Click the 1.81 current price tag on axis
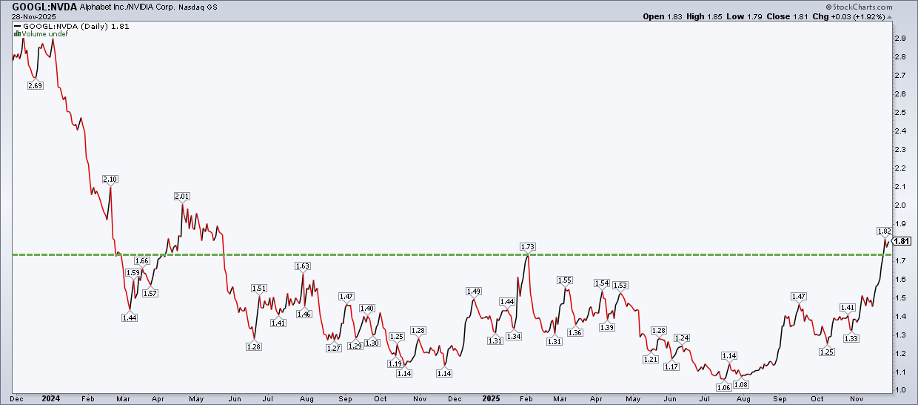Screen dimensions: 918x406 [x=901, y=242]
